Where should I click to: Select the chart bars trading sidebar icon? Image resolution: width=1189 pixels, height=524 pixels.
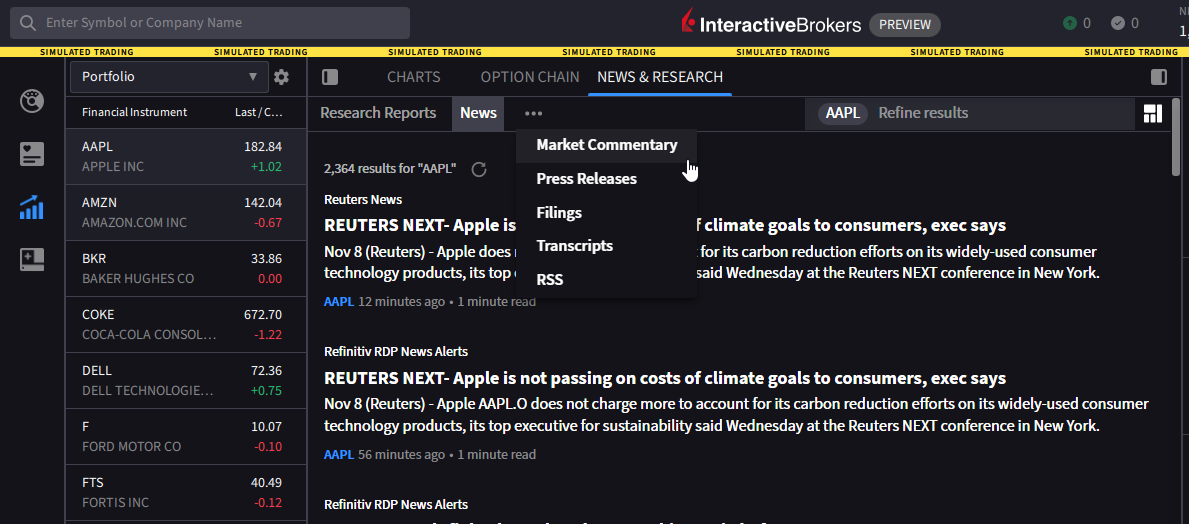tap(32, 207)
